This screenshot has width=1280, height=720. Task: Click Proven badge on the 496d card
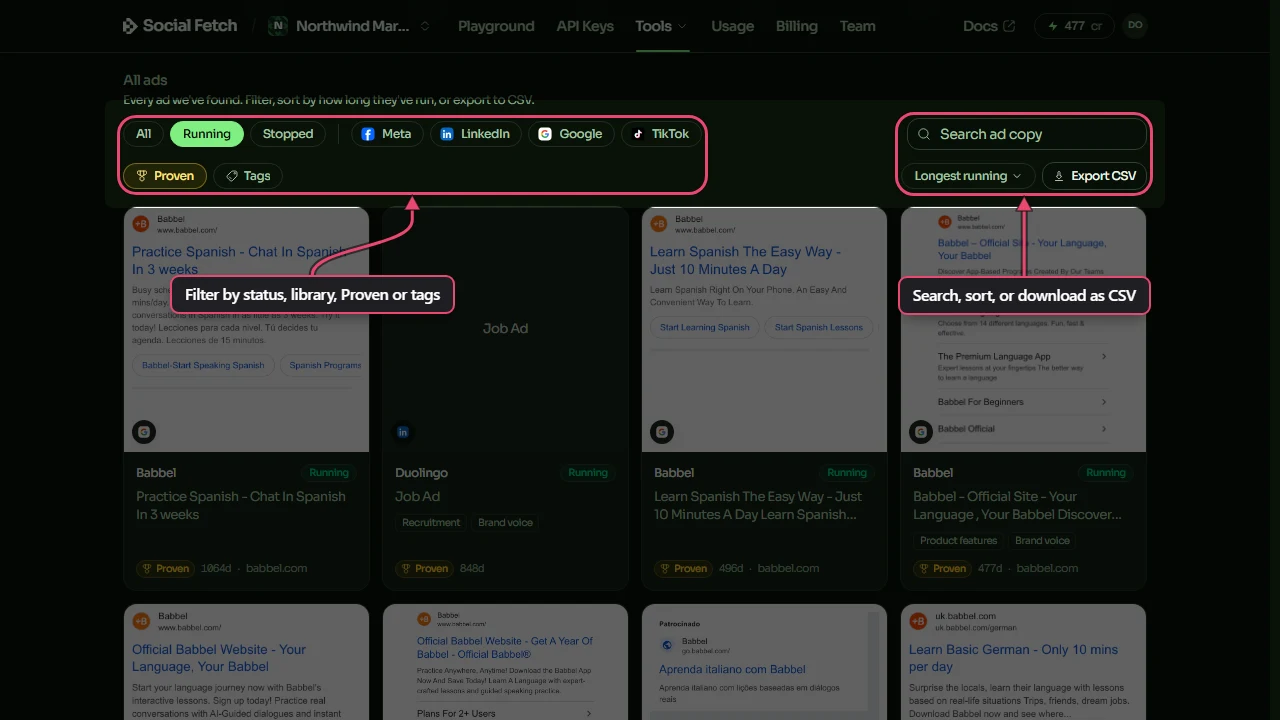click(x=683, y=568)
